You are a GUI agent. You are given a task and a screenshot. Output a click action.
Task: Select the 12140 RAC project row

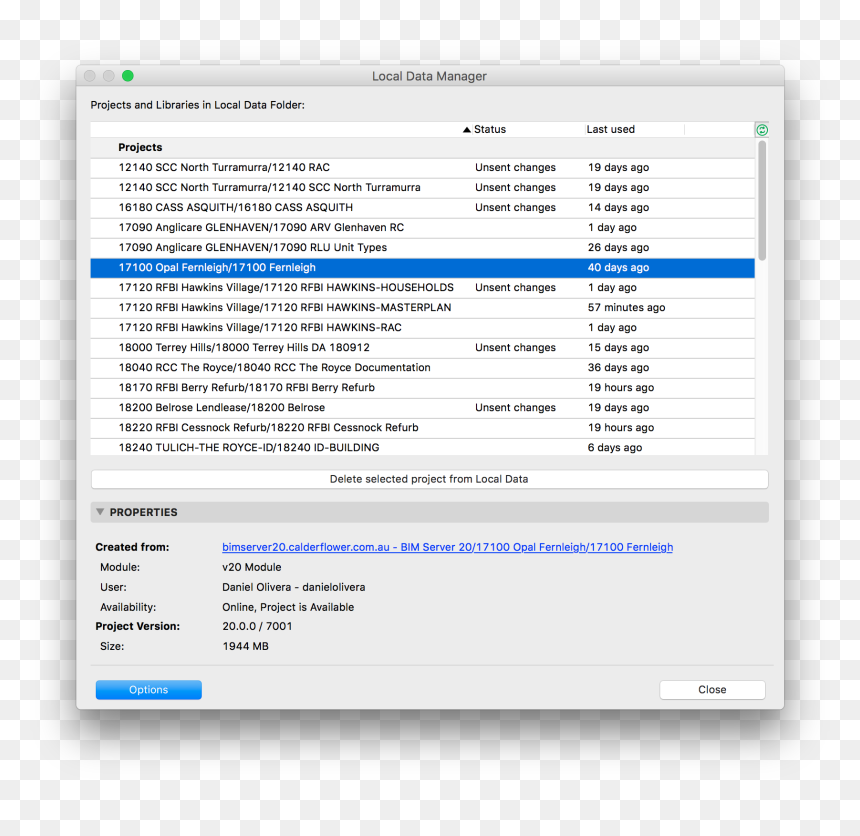[422, 167]
